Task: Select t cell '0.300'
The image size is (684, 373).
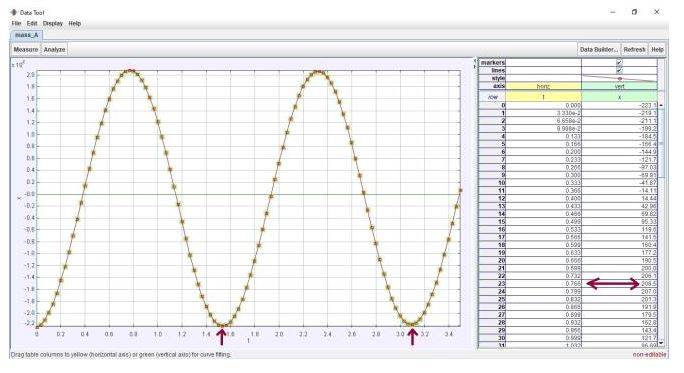Action: (543, 175)
